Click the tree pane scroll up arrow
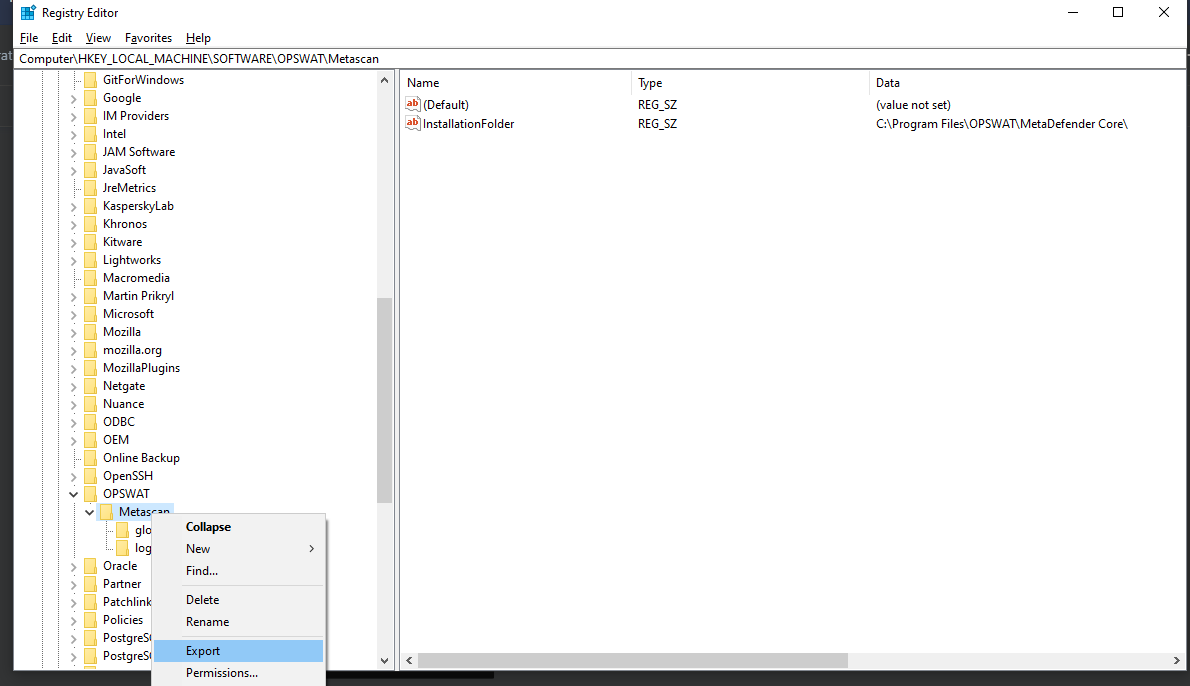The width and height of the screenshot is (1190, 686). point(384,80)
